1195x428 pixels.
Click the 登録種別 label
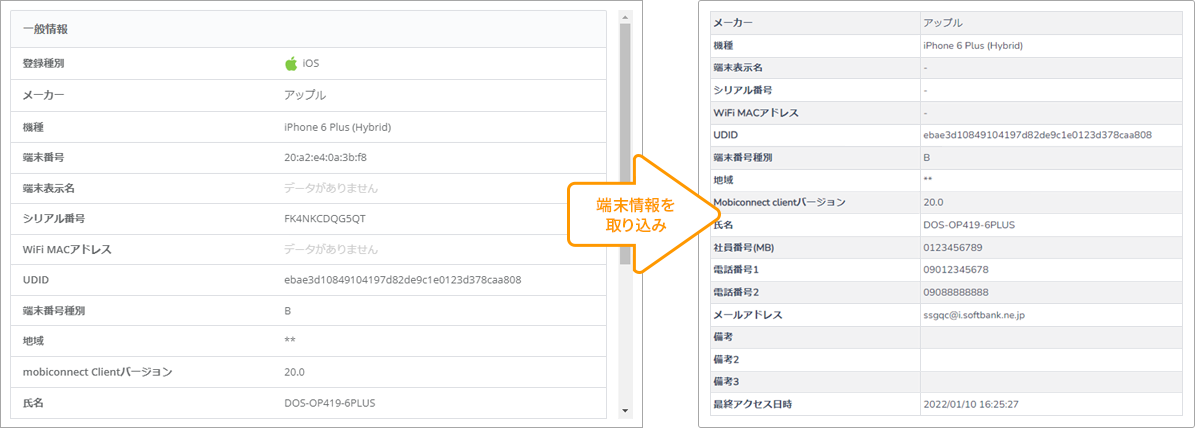pos(43,63)
